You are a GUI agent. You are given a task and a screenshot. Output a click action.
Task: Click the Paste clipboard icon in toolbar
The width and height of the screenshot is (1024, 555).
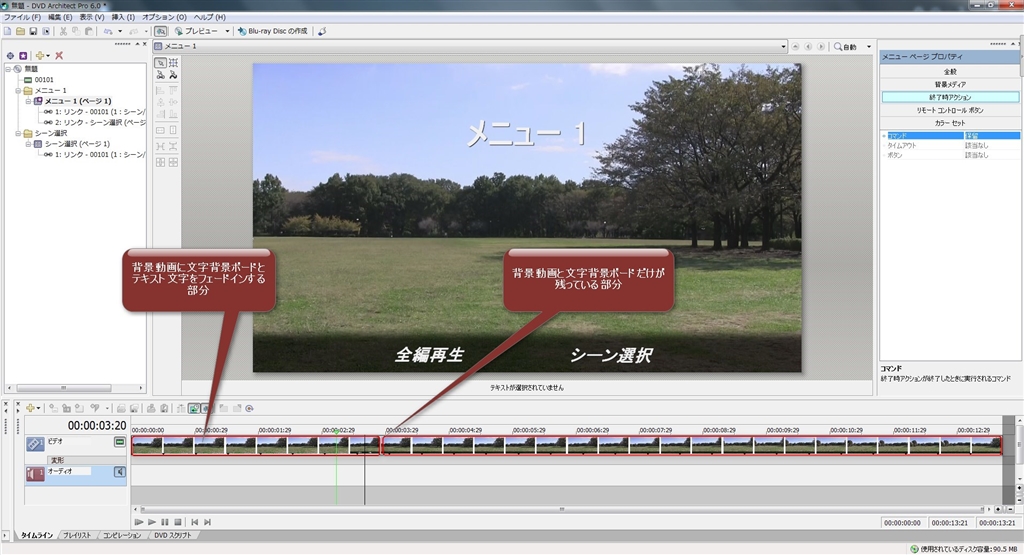coord(89,31)
